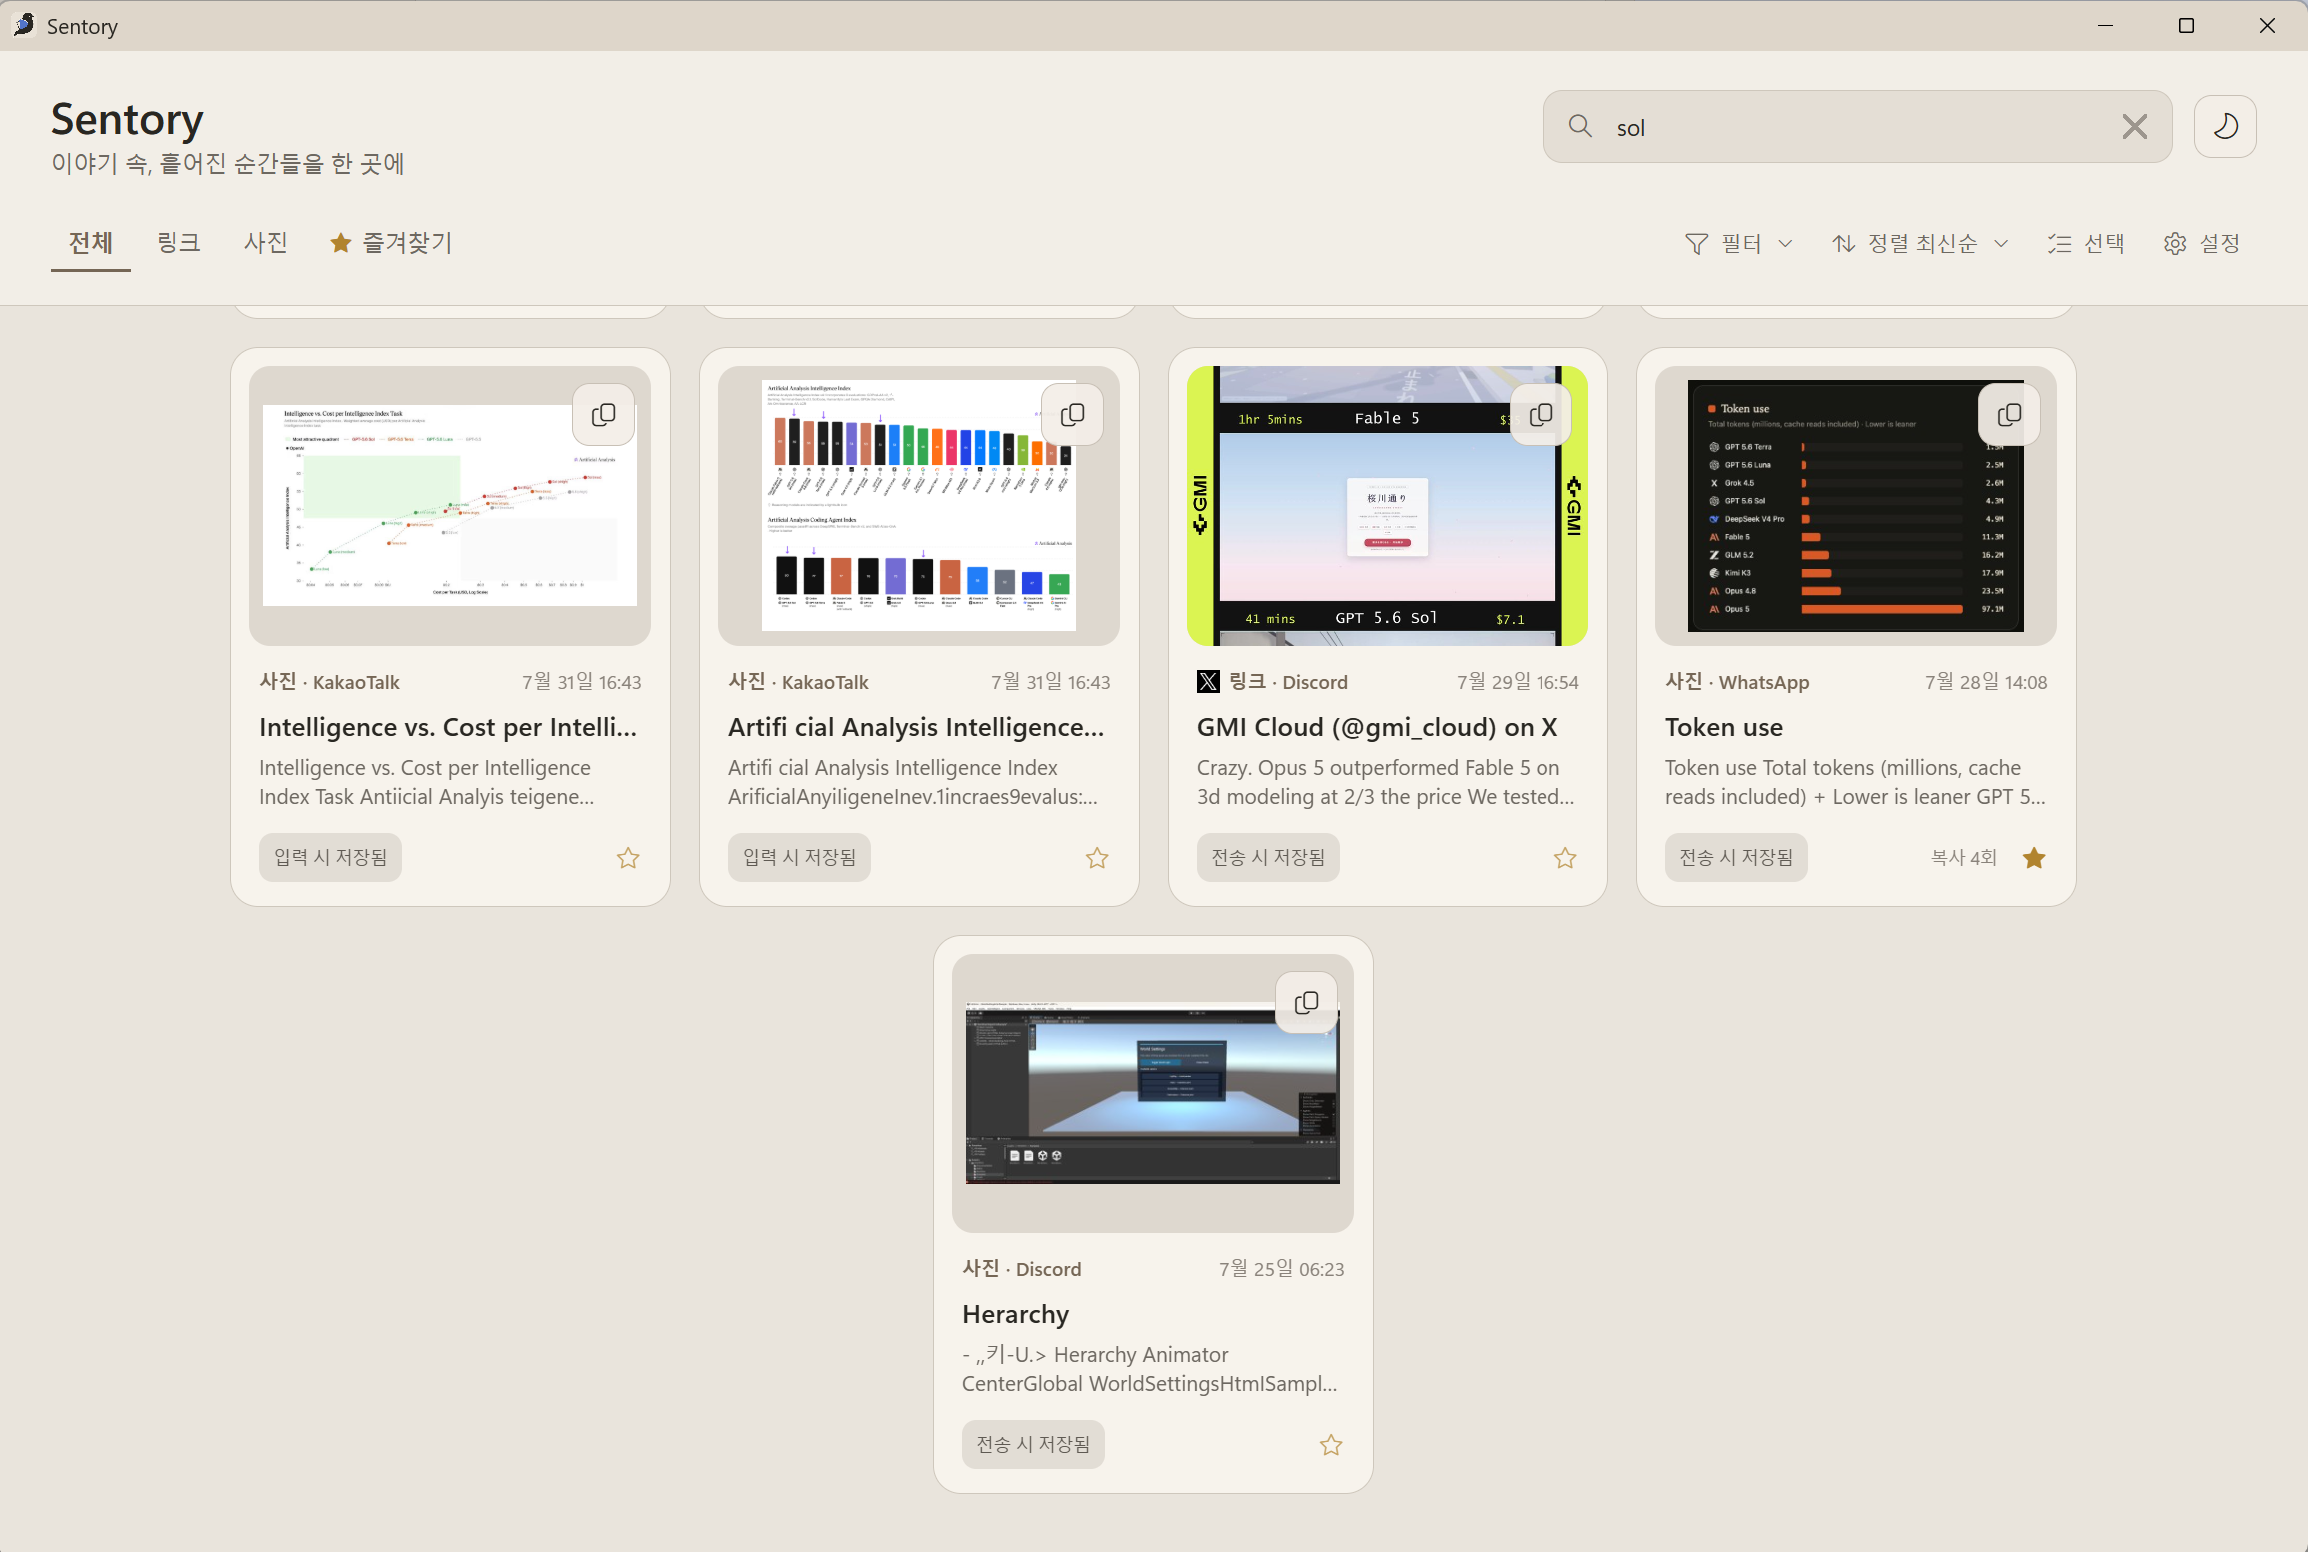Click the 'Token use Total tokens' description
The width and height of the screenshot is (2308, 1552).
click(1855, 782)
